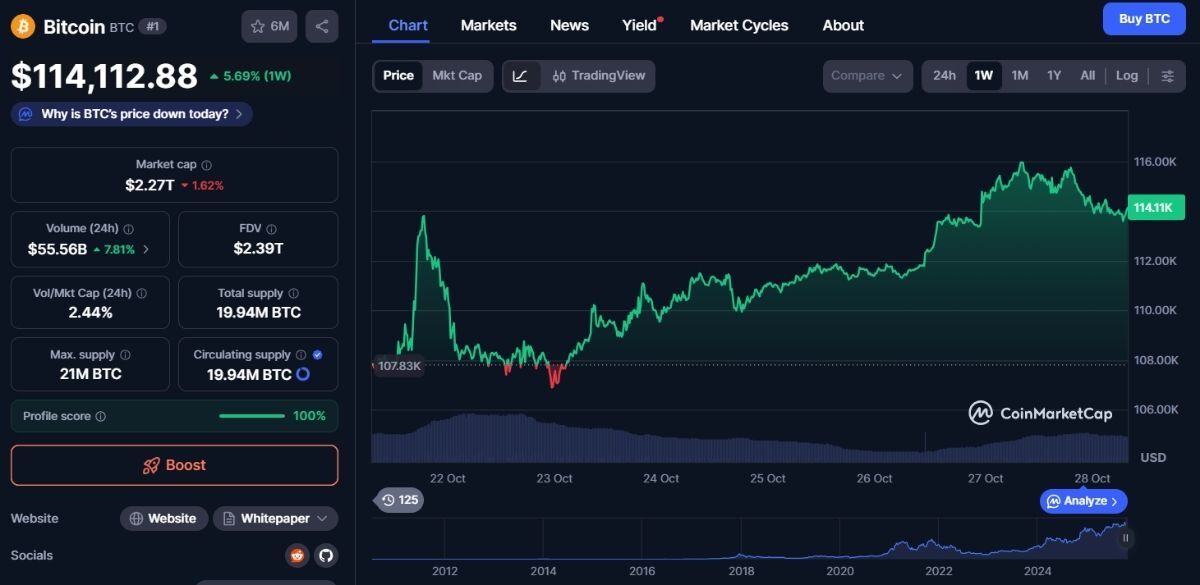Click the 25 Oct date axis label

tap(768, 479)
